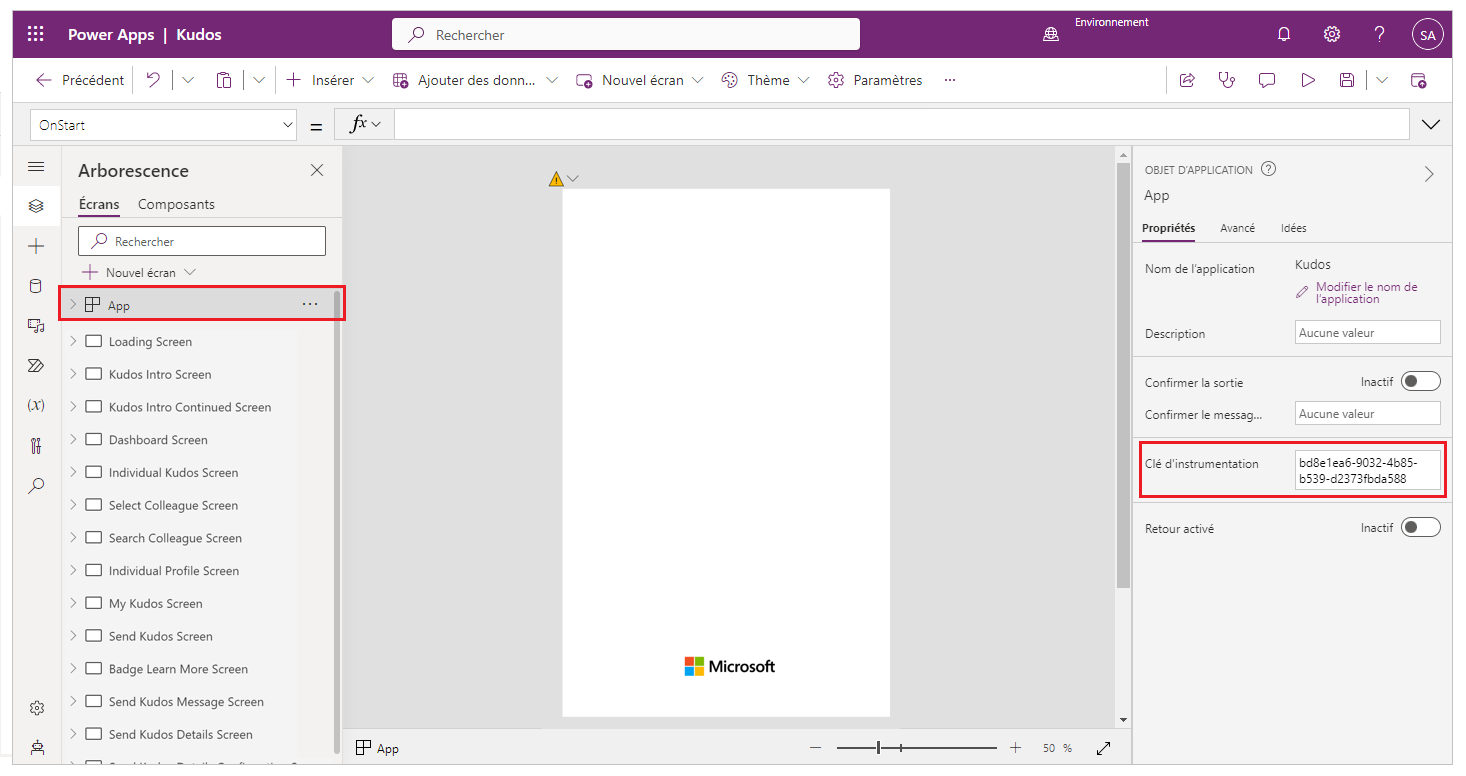Click the tree view Rechercher field
This screenshot has height=776, width=1466.
tap(202, 241)
